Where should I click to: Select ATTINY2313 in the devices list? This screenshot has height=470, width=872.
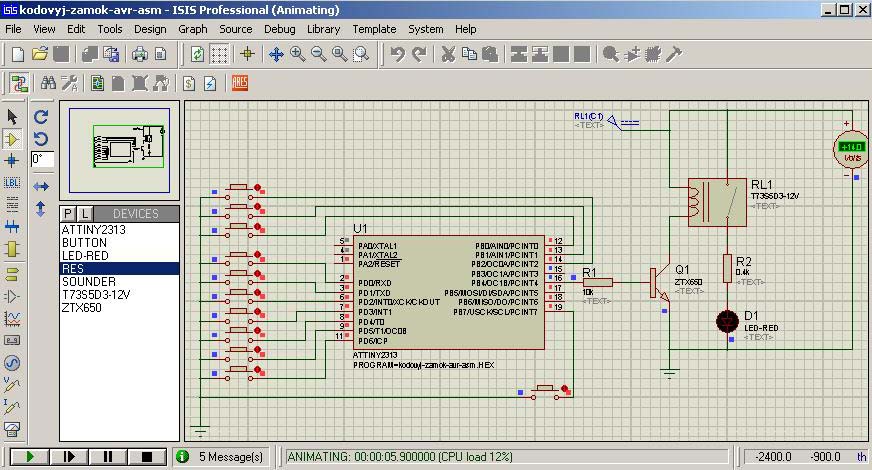pos(94,230)
